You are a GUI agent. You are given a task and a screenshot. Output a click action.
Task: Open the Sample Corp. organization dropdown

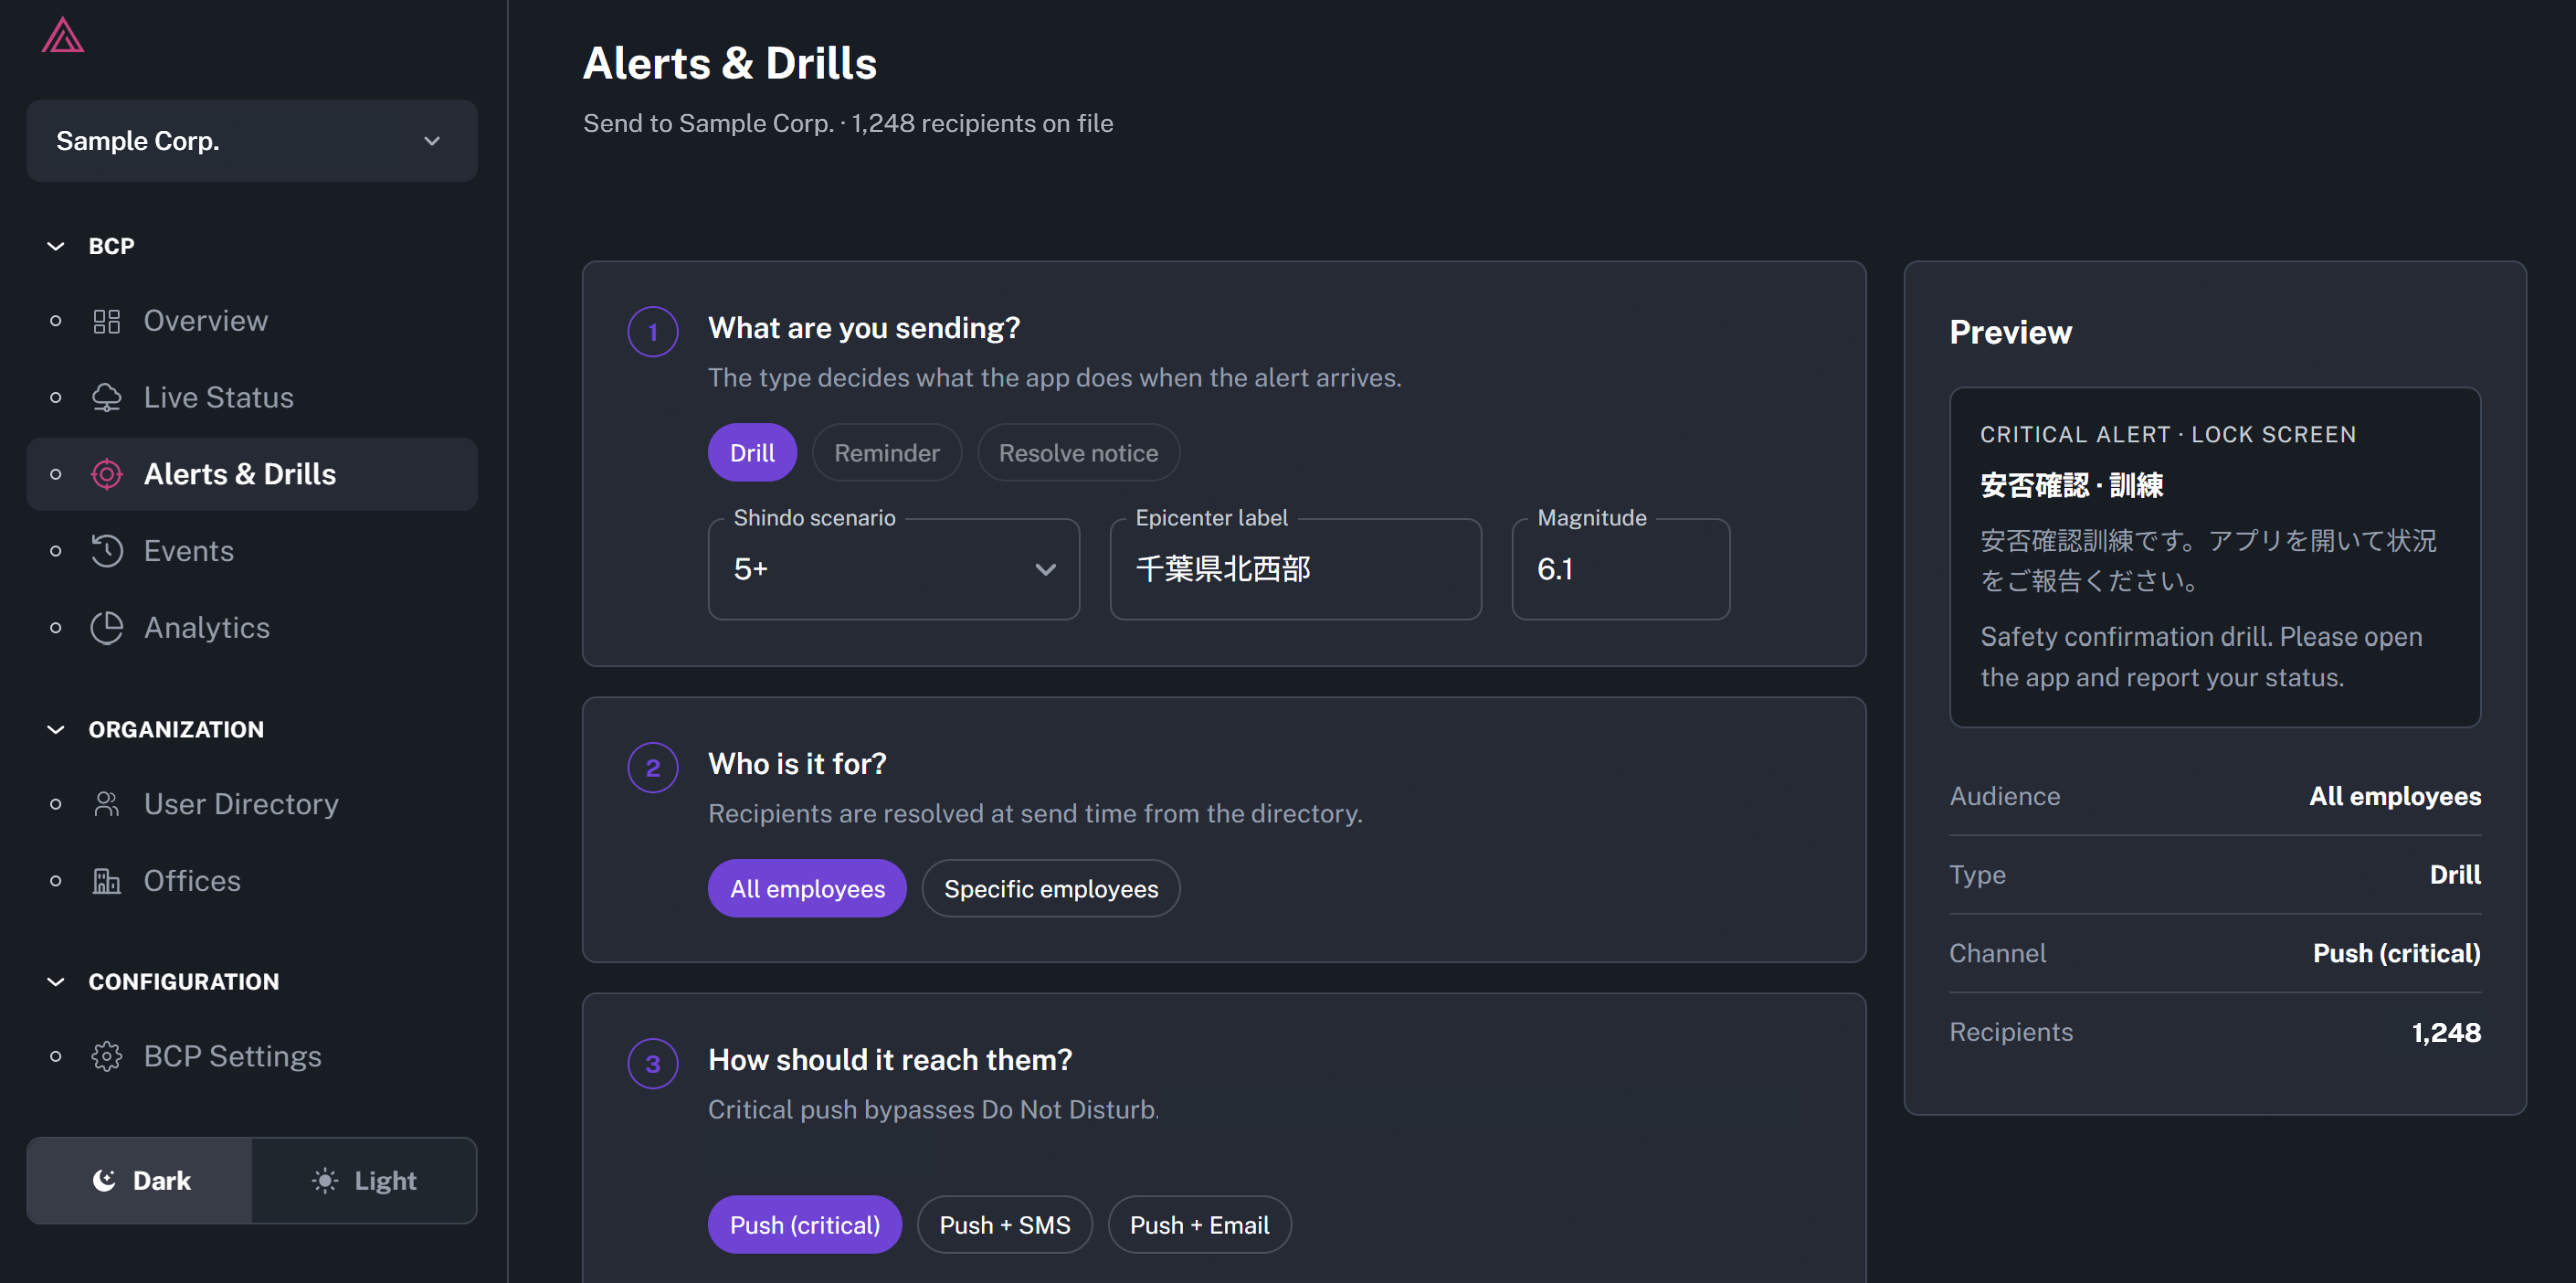tap(252, 141)
